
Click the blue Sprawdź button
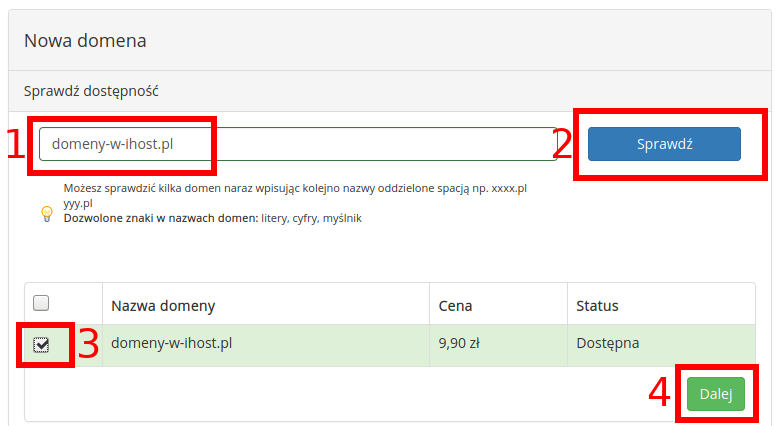click(x=664, y=144)
